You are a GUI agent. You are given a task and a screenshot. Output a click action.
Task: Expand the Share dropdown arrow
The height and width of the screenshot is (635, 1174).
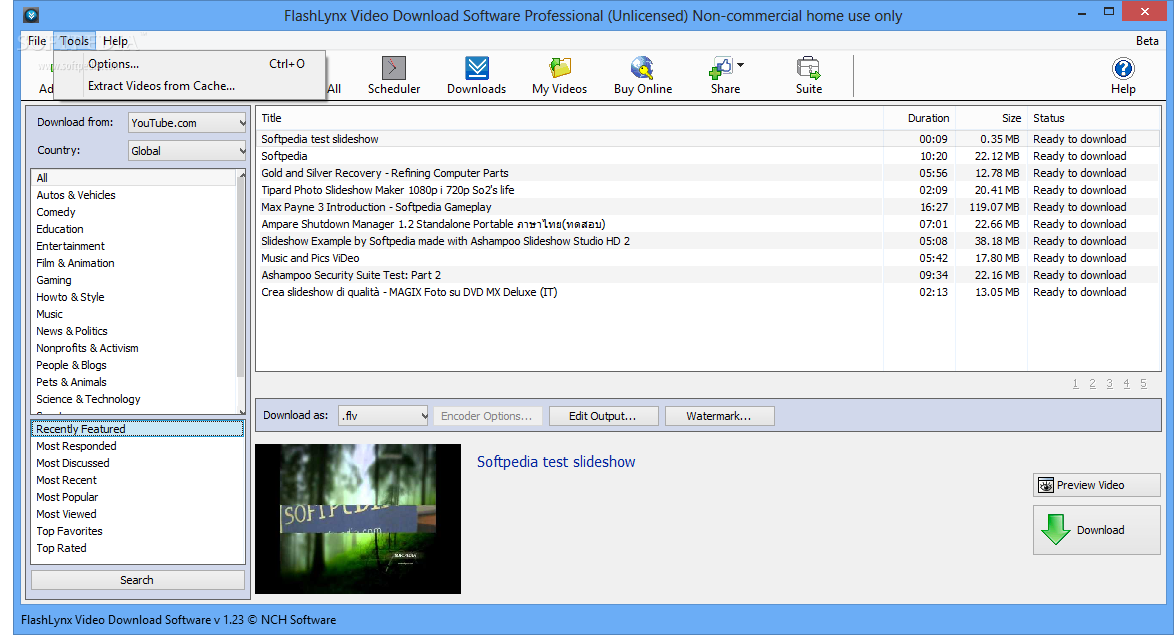tap(740, 65)
